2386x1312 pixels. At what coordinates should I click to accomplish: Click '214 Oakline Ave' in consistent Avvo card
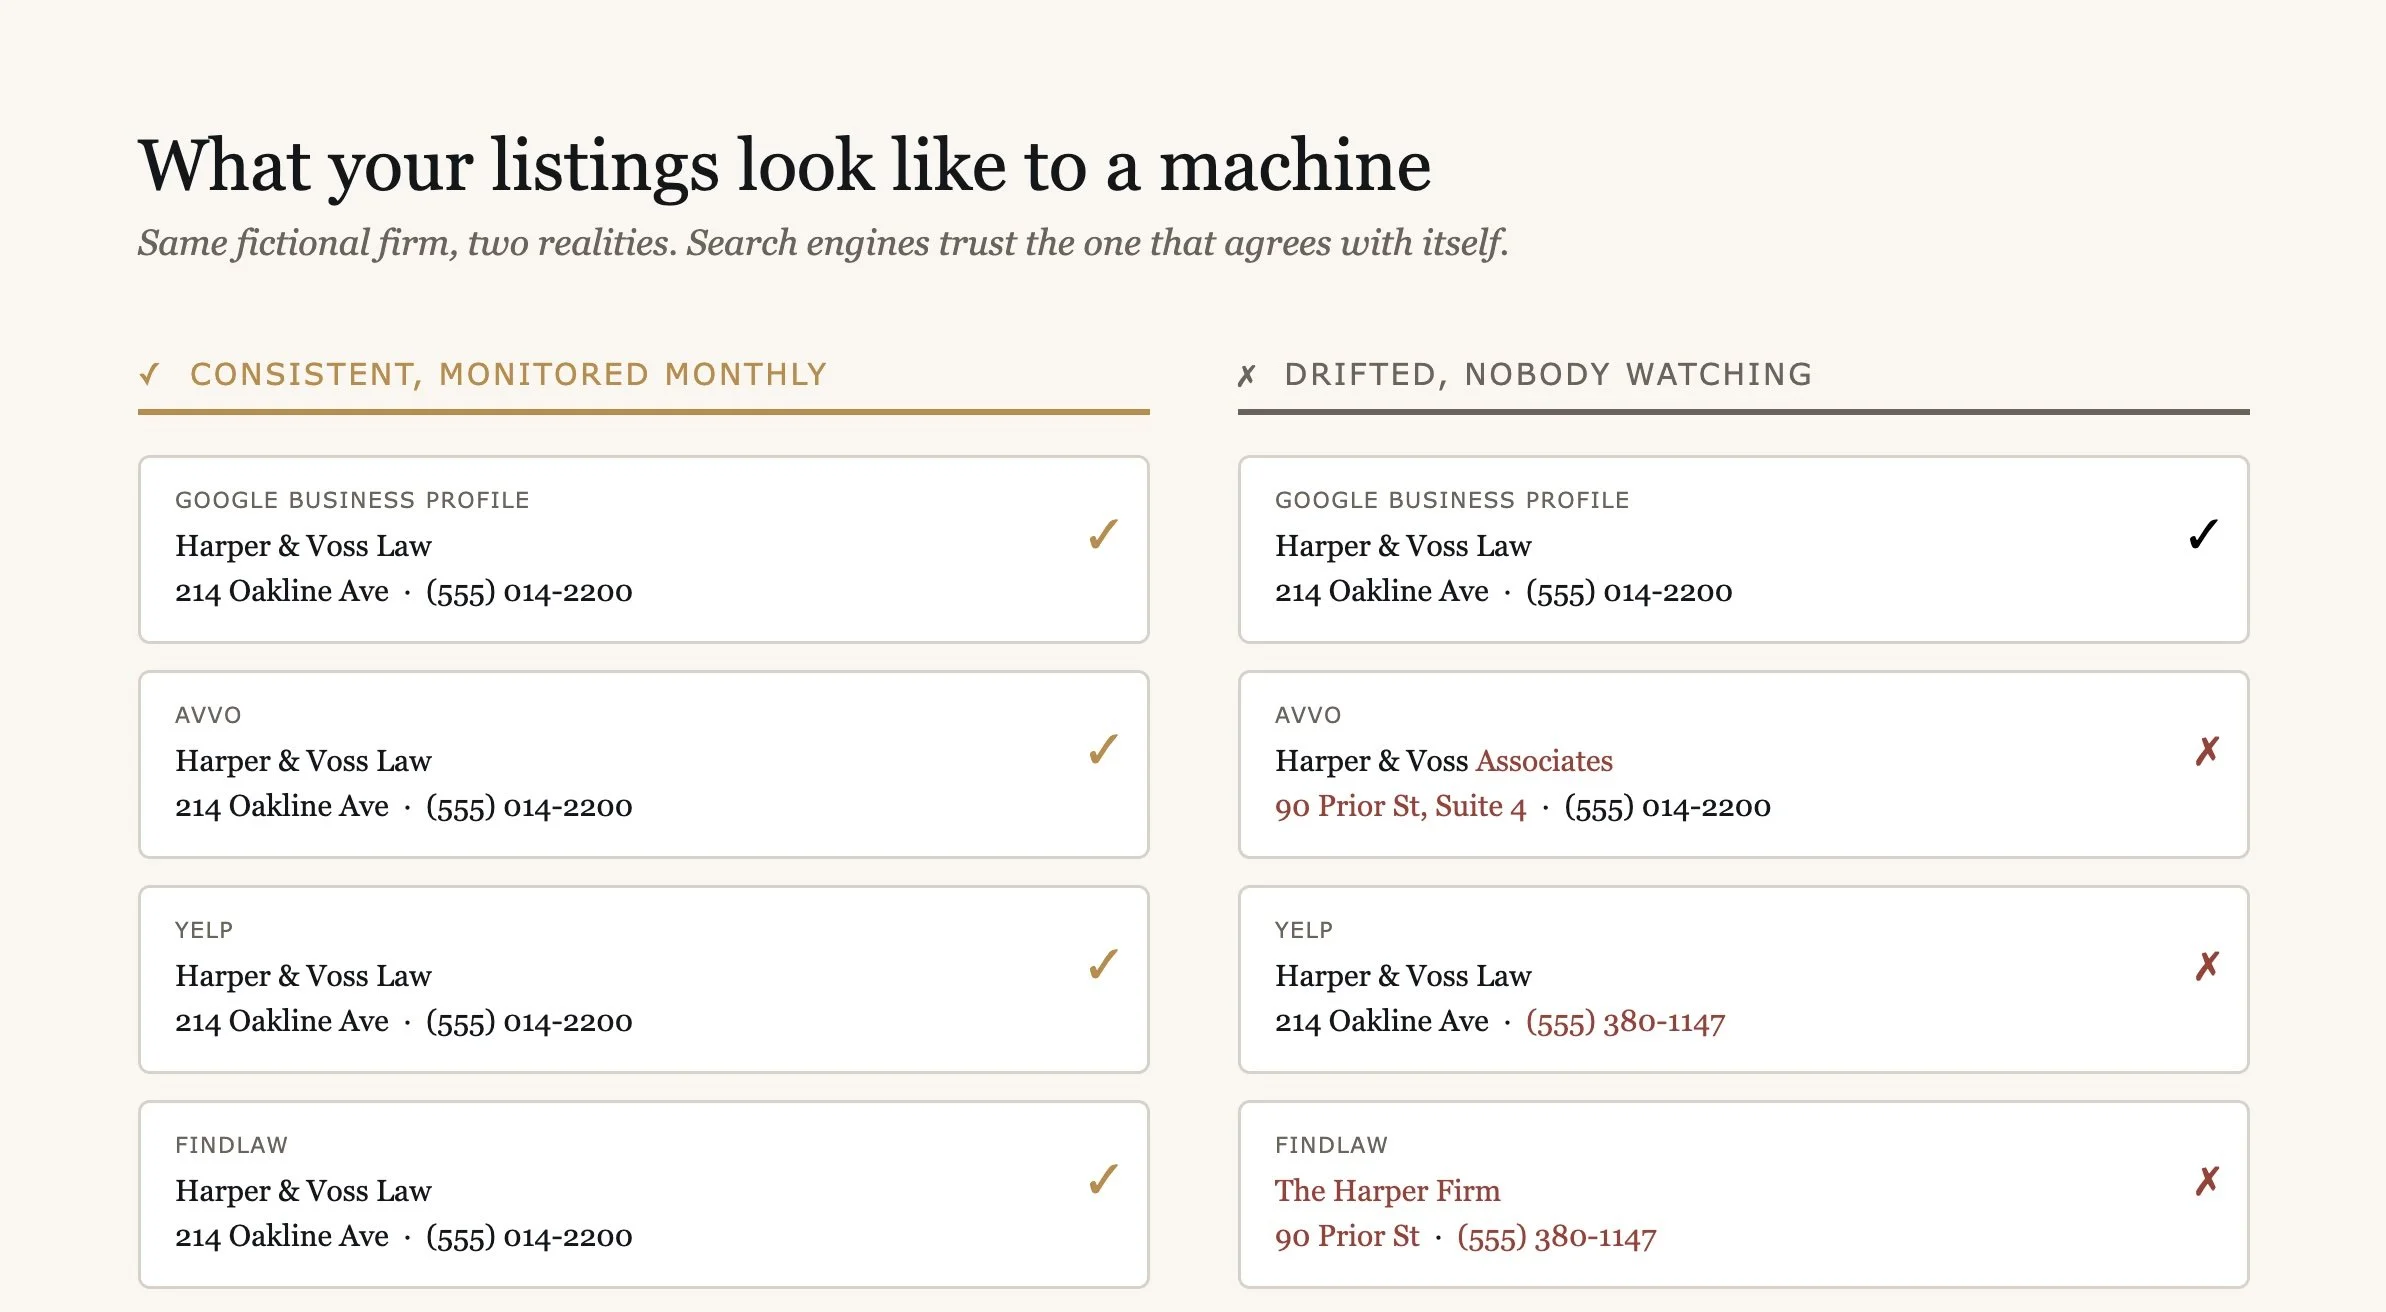(x=282, y=806)
